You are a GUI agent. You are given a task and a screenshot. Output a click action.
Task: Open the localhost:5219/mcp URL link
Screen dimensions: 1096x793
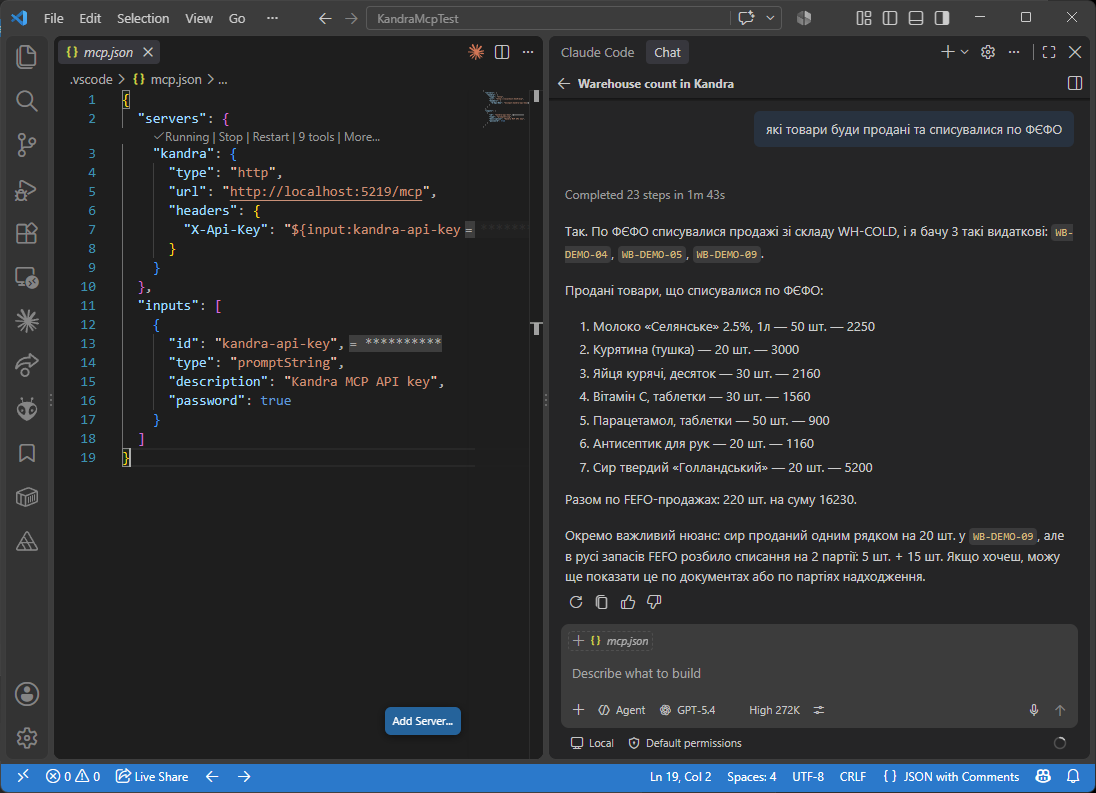(326, 191)
